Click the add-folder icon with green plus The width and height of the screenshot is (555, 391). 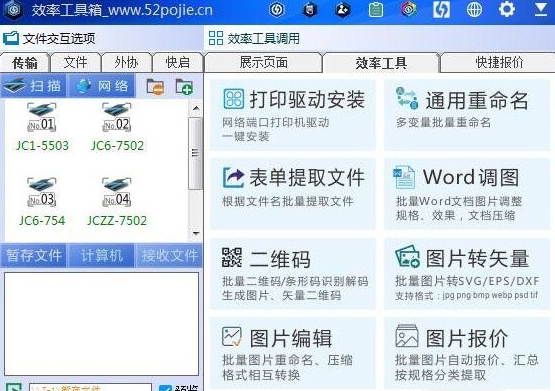coord(184,86)
